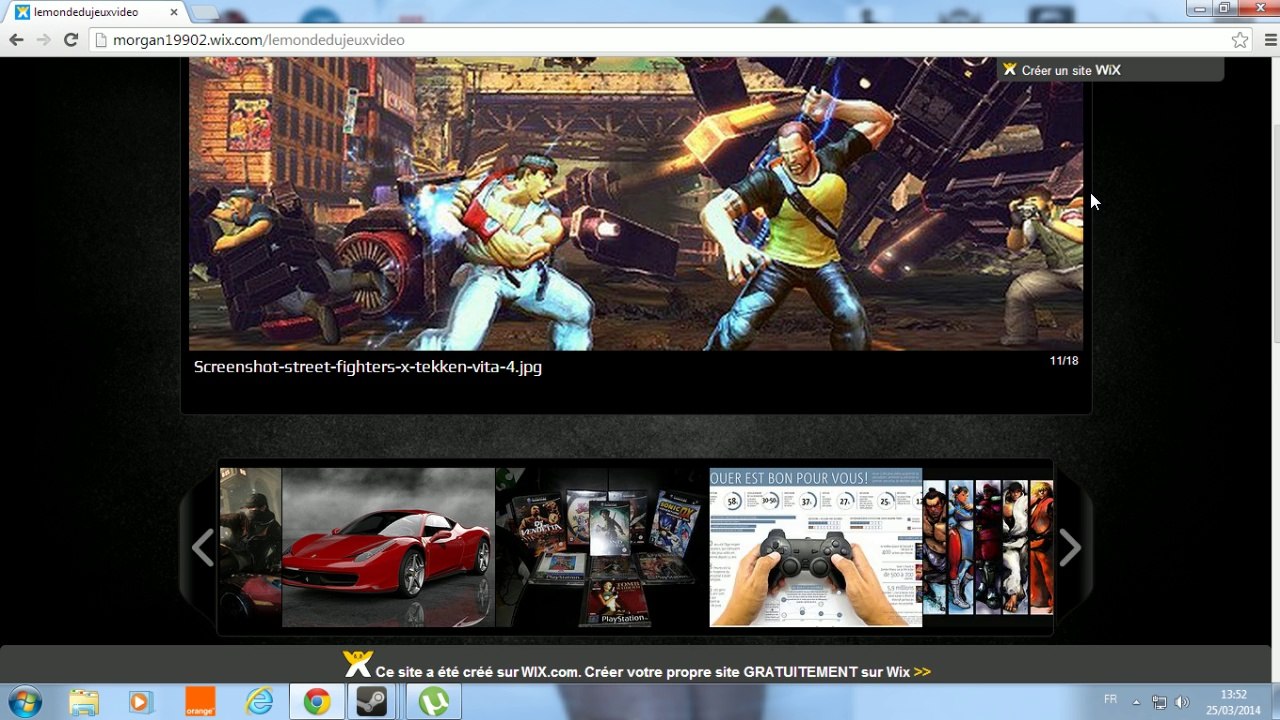Reload the page with the refresh icon
The image size is (1280, 720).
point(70,40)
